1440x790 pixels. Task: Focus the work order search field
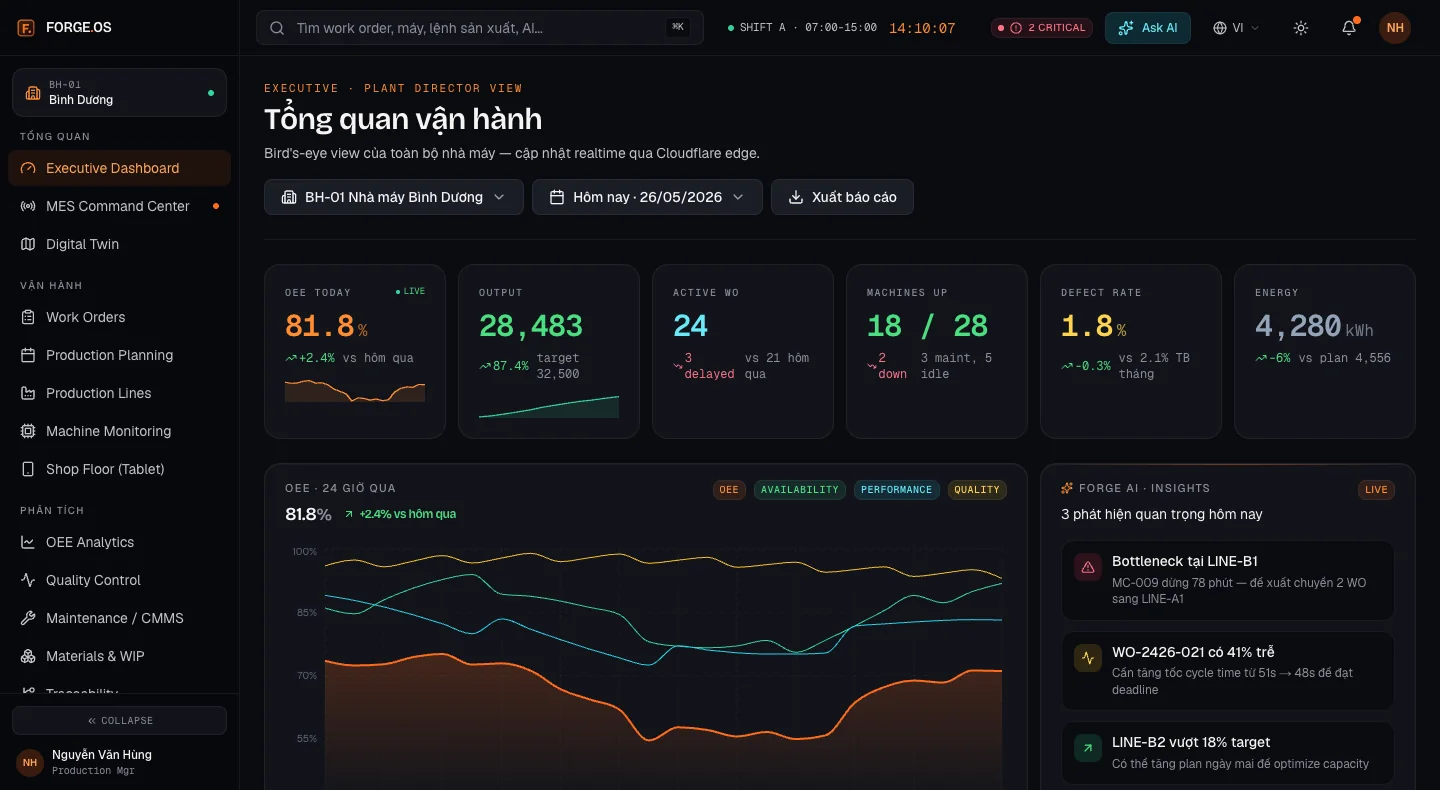pos(480,28)
